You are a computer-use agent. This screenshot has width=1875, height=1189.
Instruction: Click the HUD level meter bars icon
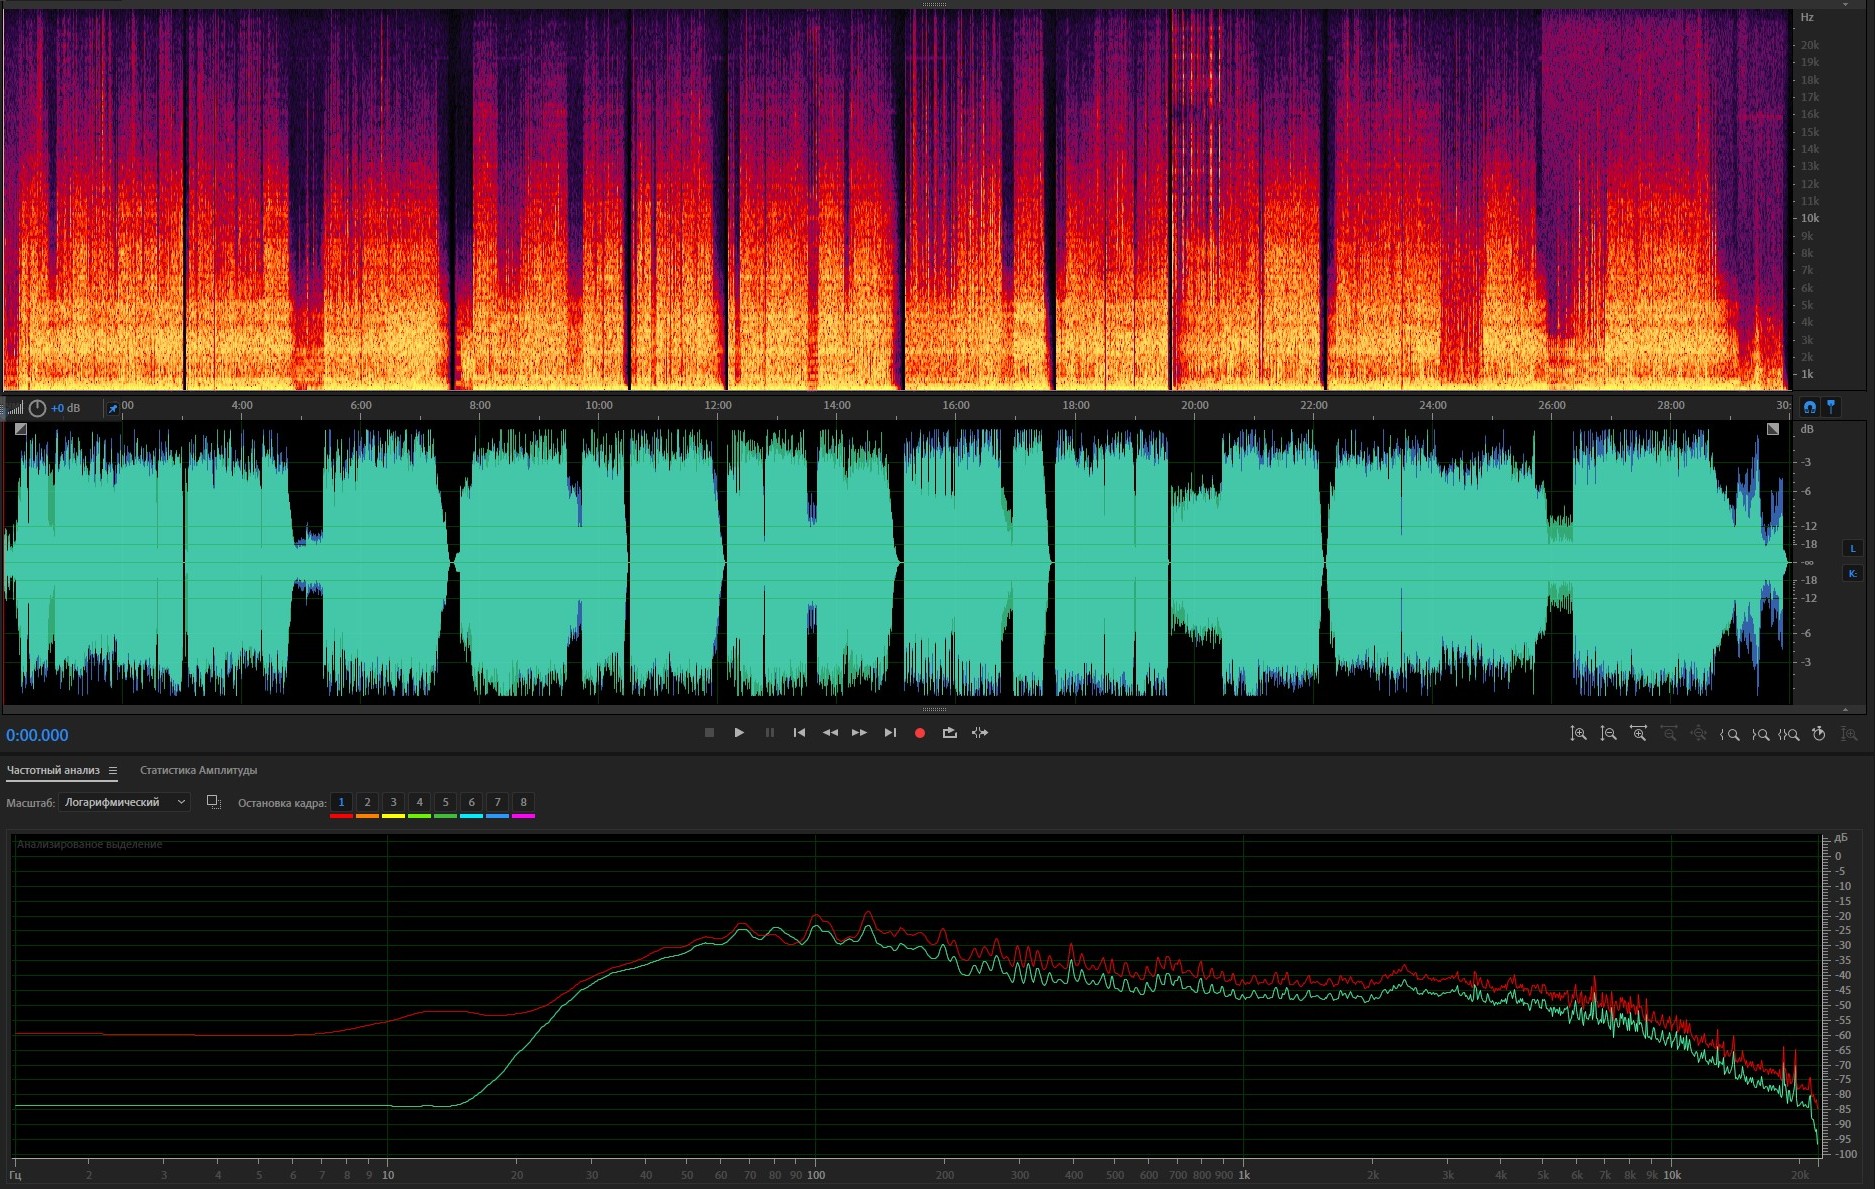pyautogui.click(x=15, y=408)
